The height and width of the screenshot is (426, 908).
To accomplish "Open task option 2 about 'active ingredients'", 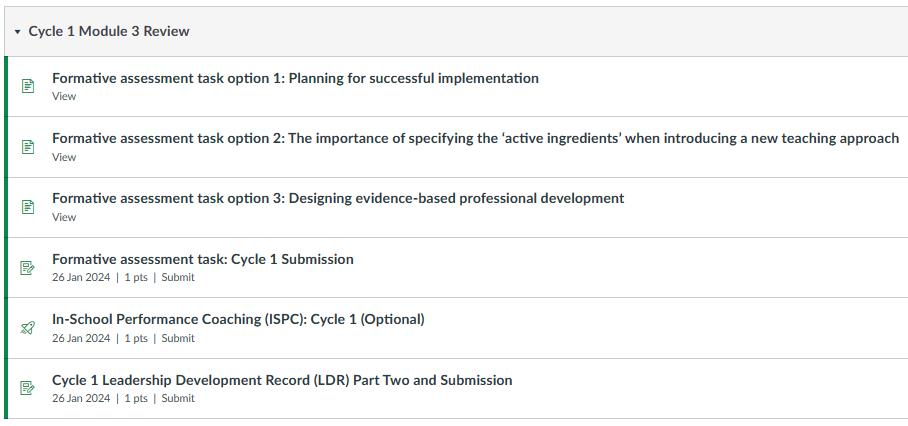I will pyautogui.click(x=475, y=138).
